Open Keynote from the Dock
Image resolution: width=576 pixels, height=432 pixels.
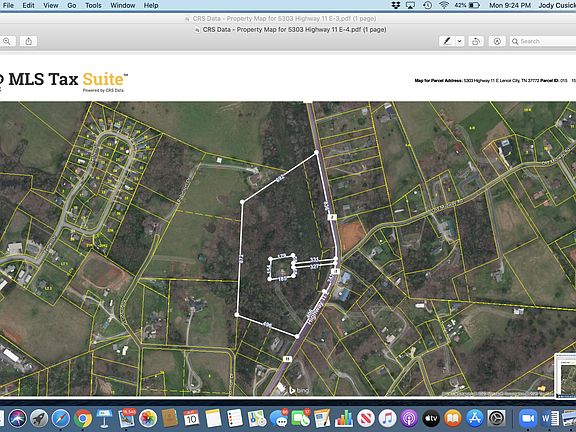(104, 418)
